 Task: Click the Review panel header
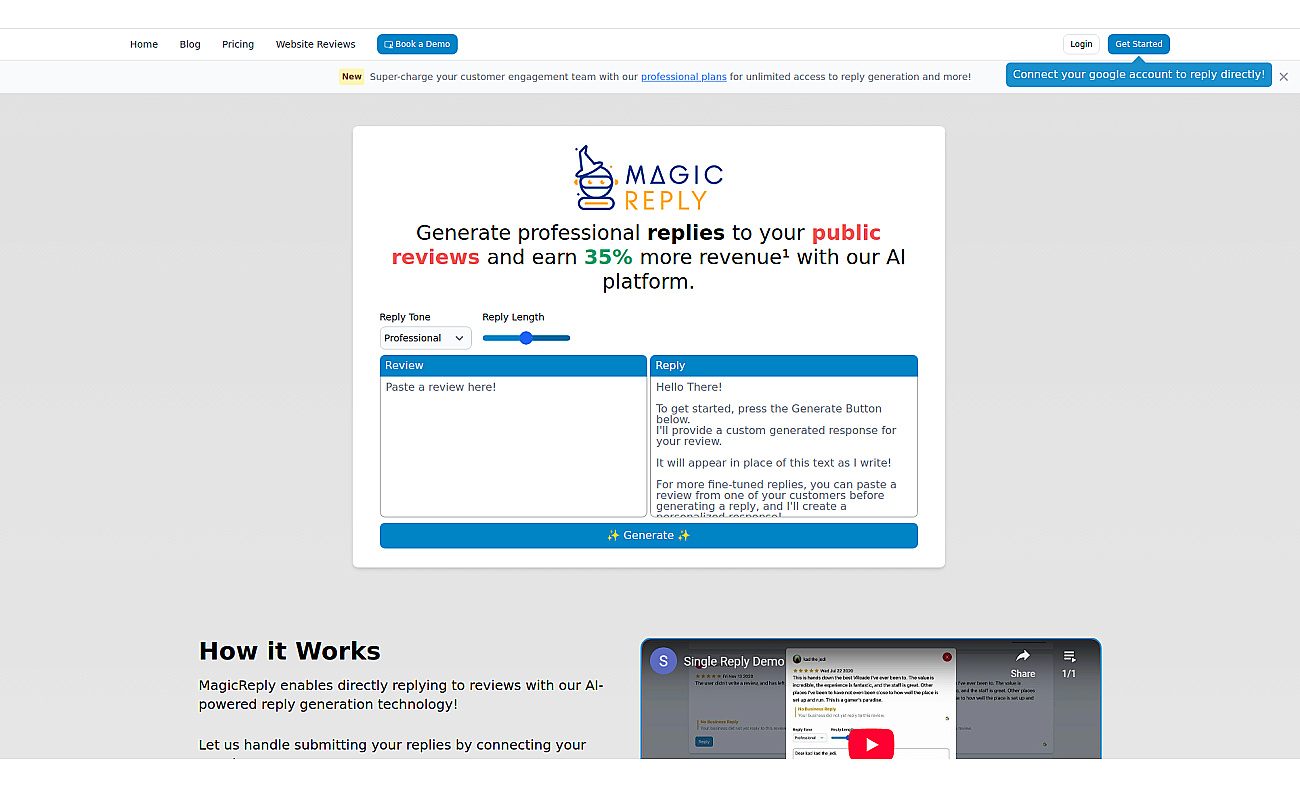(x=513, y=366)
